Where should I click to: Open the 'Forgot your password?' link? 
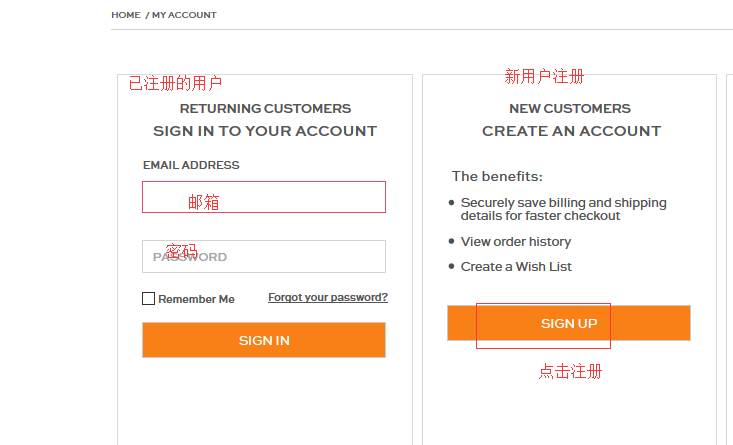328,297
